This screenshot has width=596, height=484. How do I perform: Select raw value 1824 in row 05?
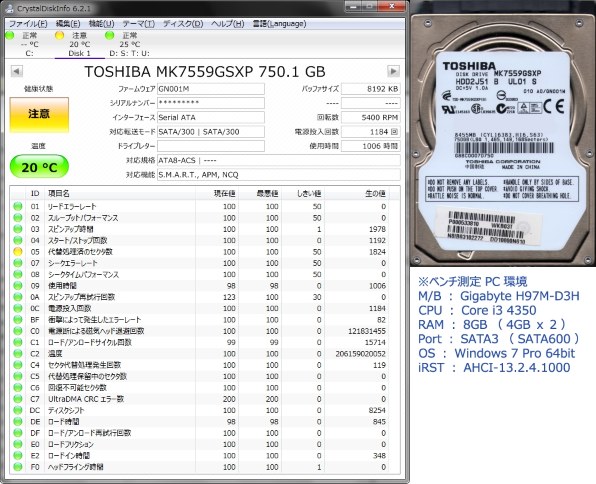pyautogui.click(x=377, y=252)
